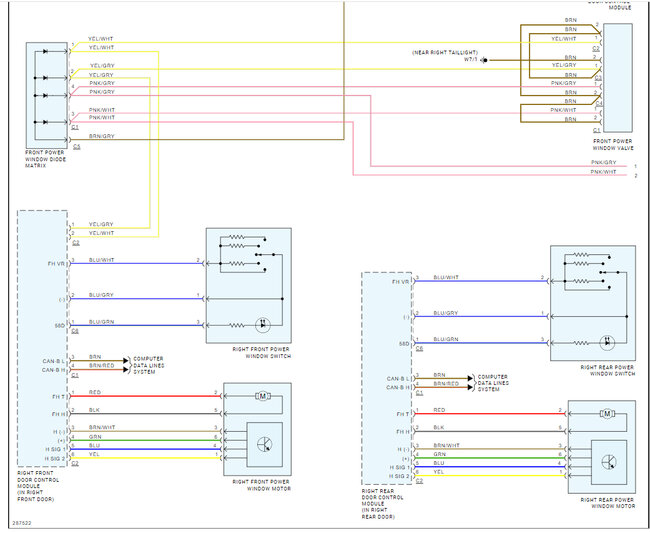
Task: Select the Front Power Window Valve component box
Action: (x=618, y=78)
